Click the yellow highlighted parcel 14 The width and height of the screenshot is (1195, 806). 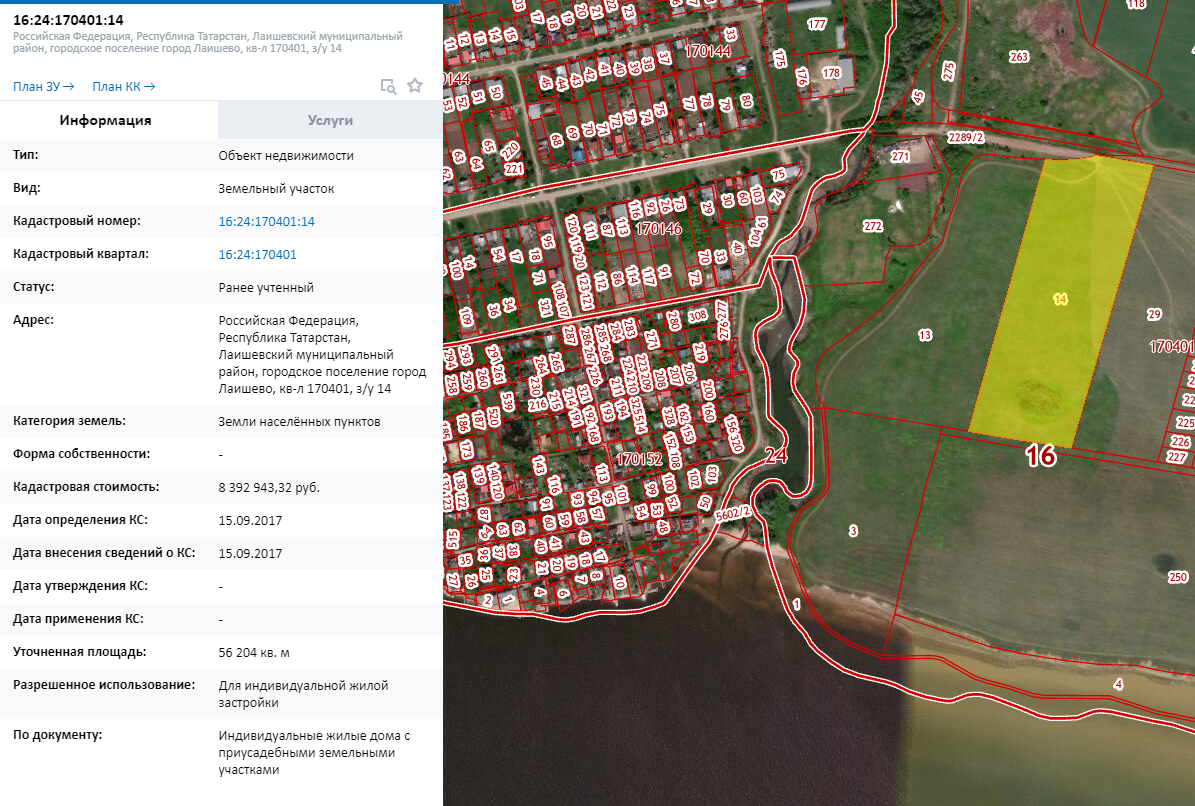(1060, 299)
